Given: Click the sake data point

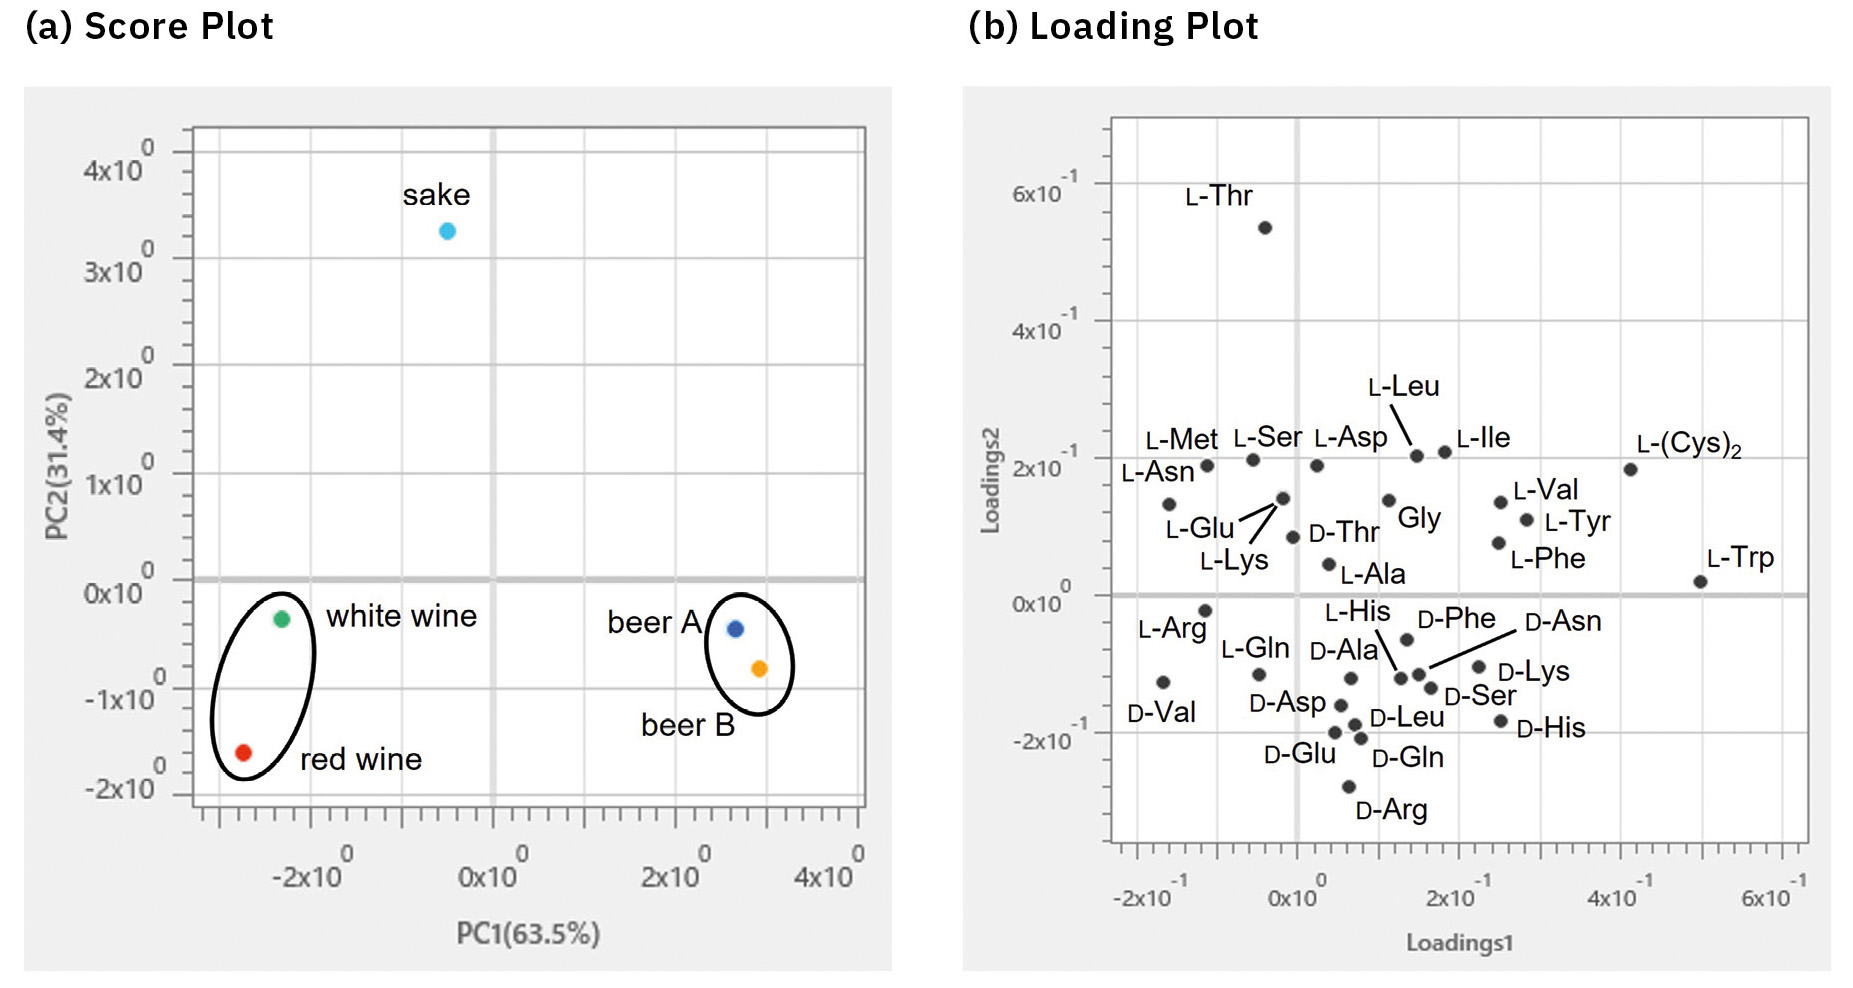Looking at the screenshot, I should point(447,231).
